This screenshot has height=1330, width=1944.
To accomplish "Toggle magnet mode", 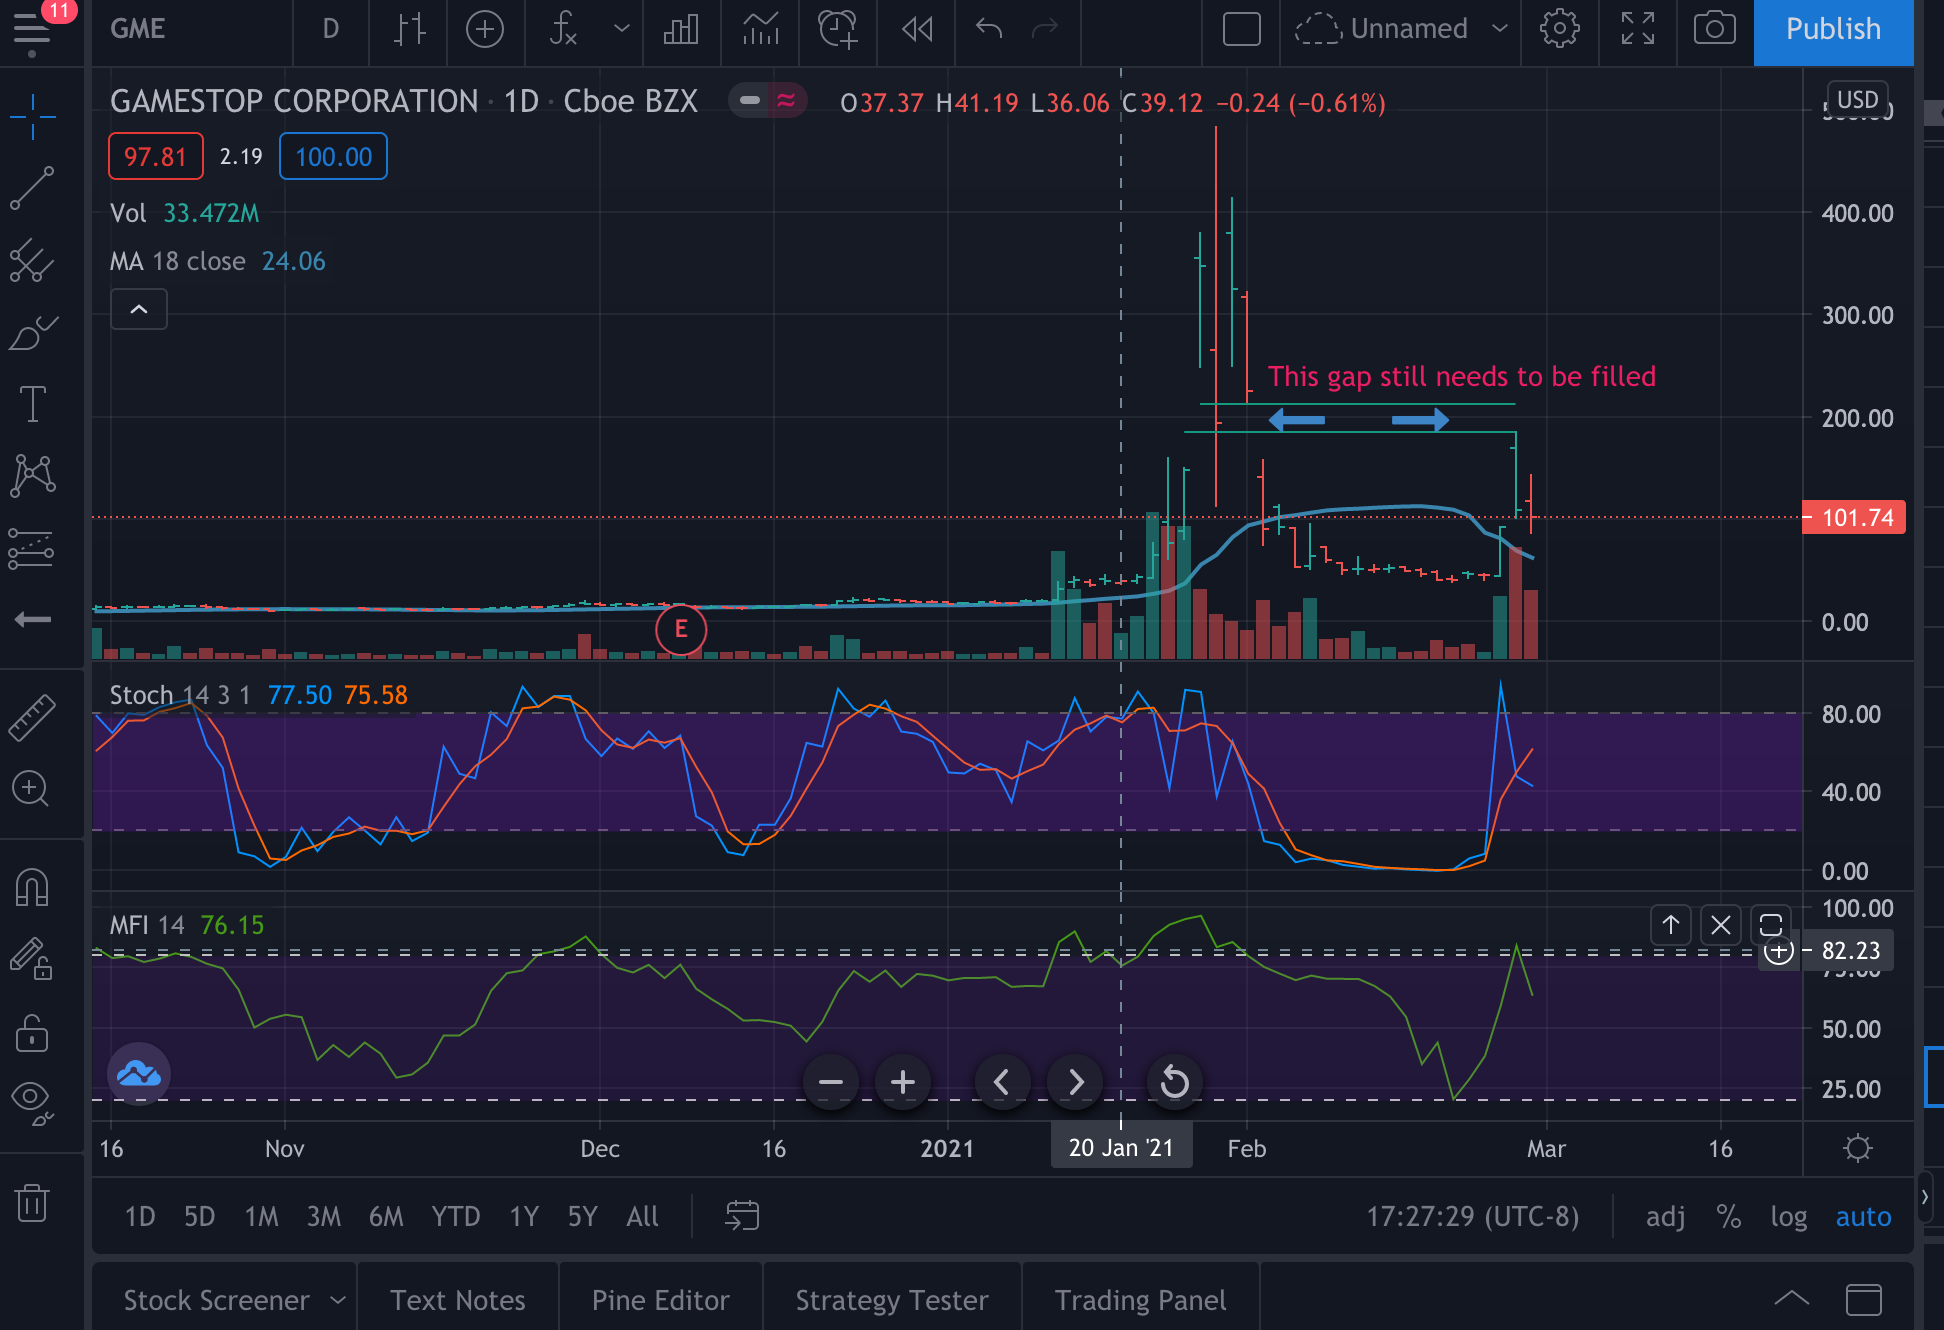I will pos(32,887).
